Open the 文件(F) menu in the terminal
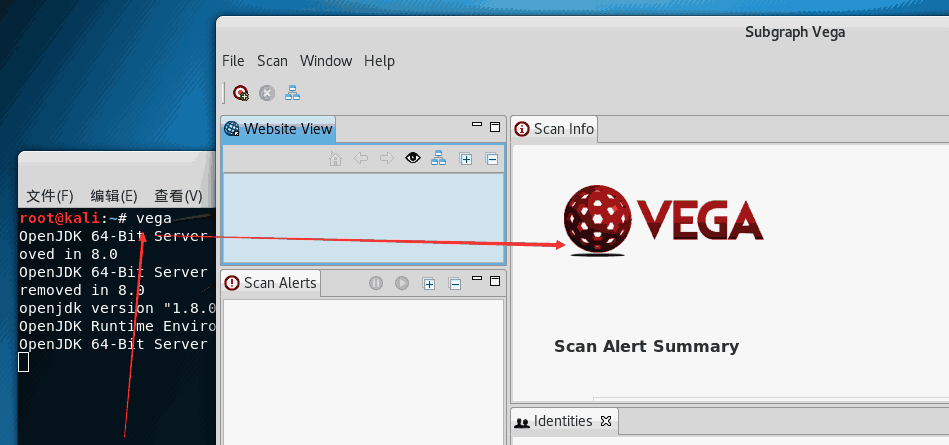The image size is (949, 445). click(50, 196)
